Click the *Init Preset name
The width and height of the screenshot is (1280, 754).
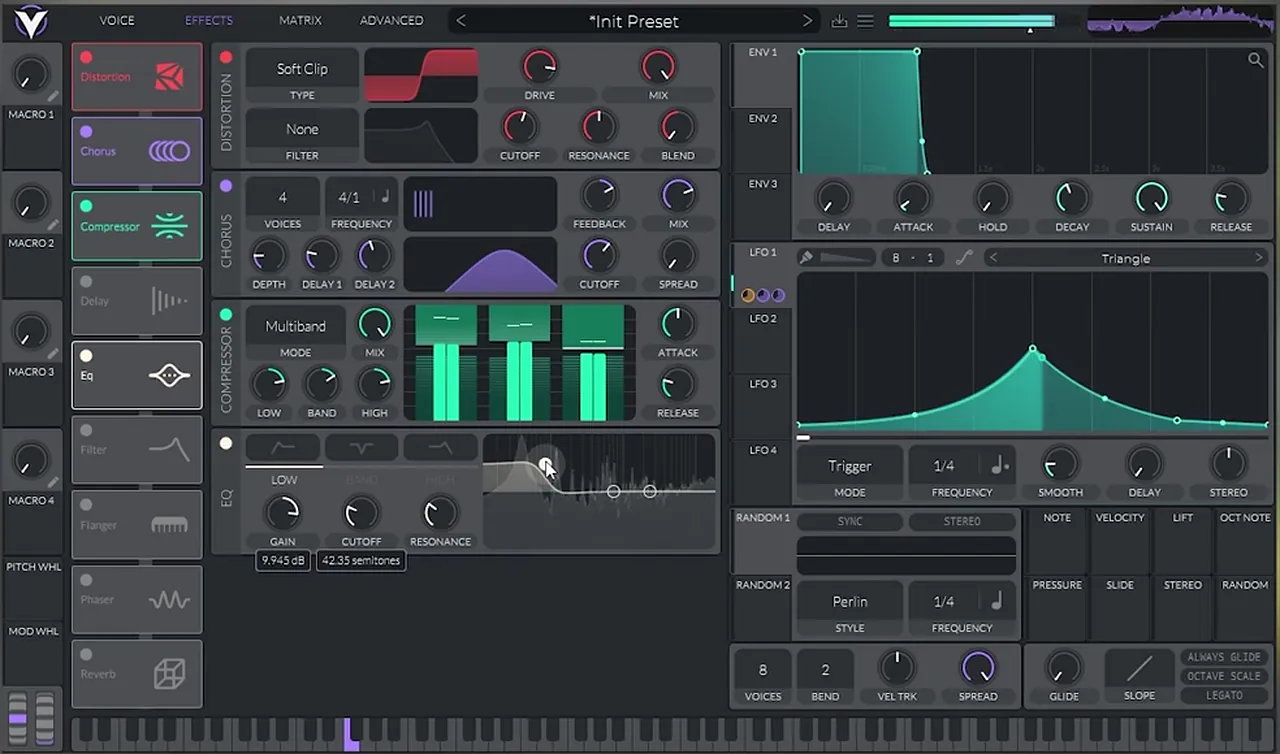pyautogui.click(x=634, y=21)
